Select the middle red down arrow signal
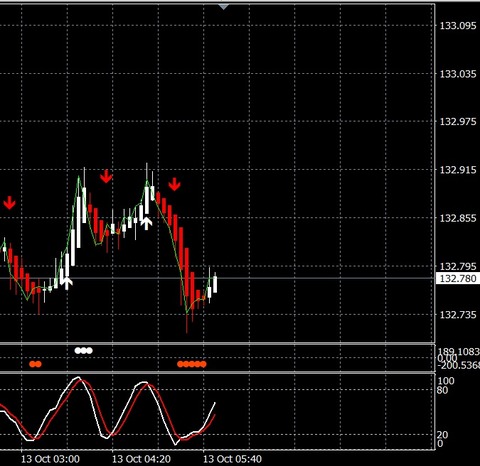Image resolution: width=480 pixels, height=466 pixels. click(106, 176)
